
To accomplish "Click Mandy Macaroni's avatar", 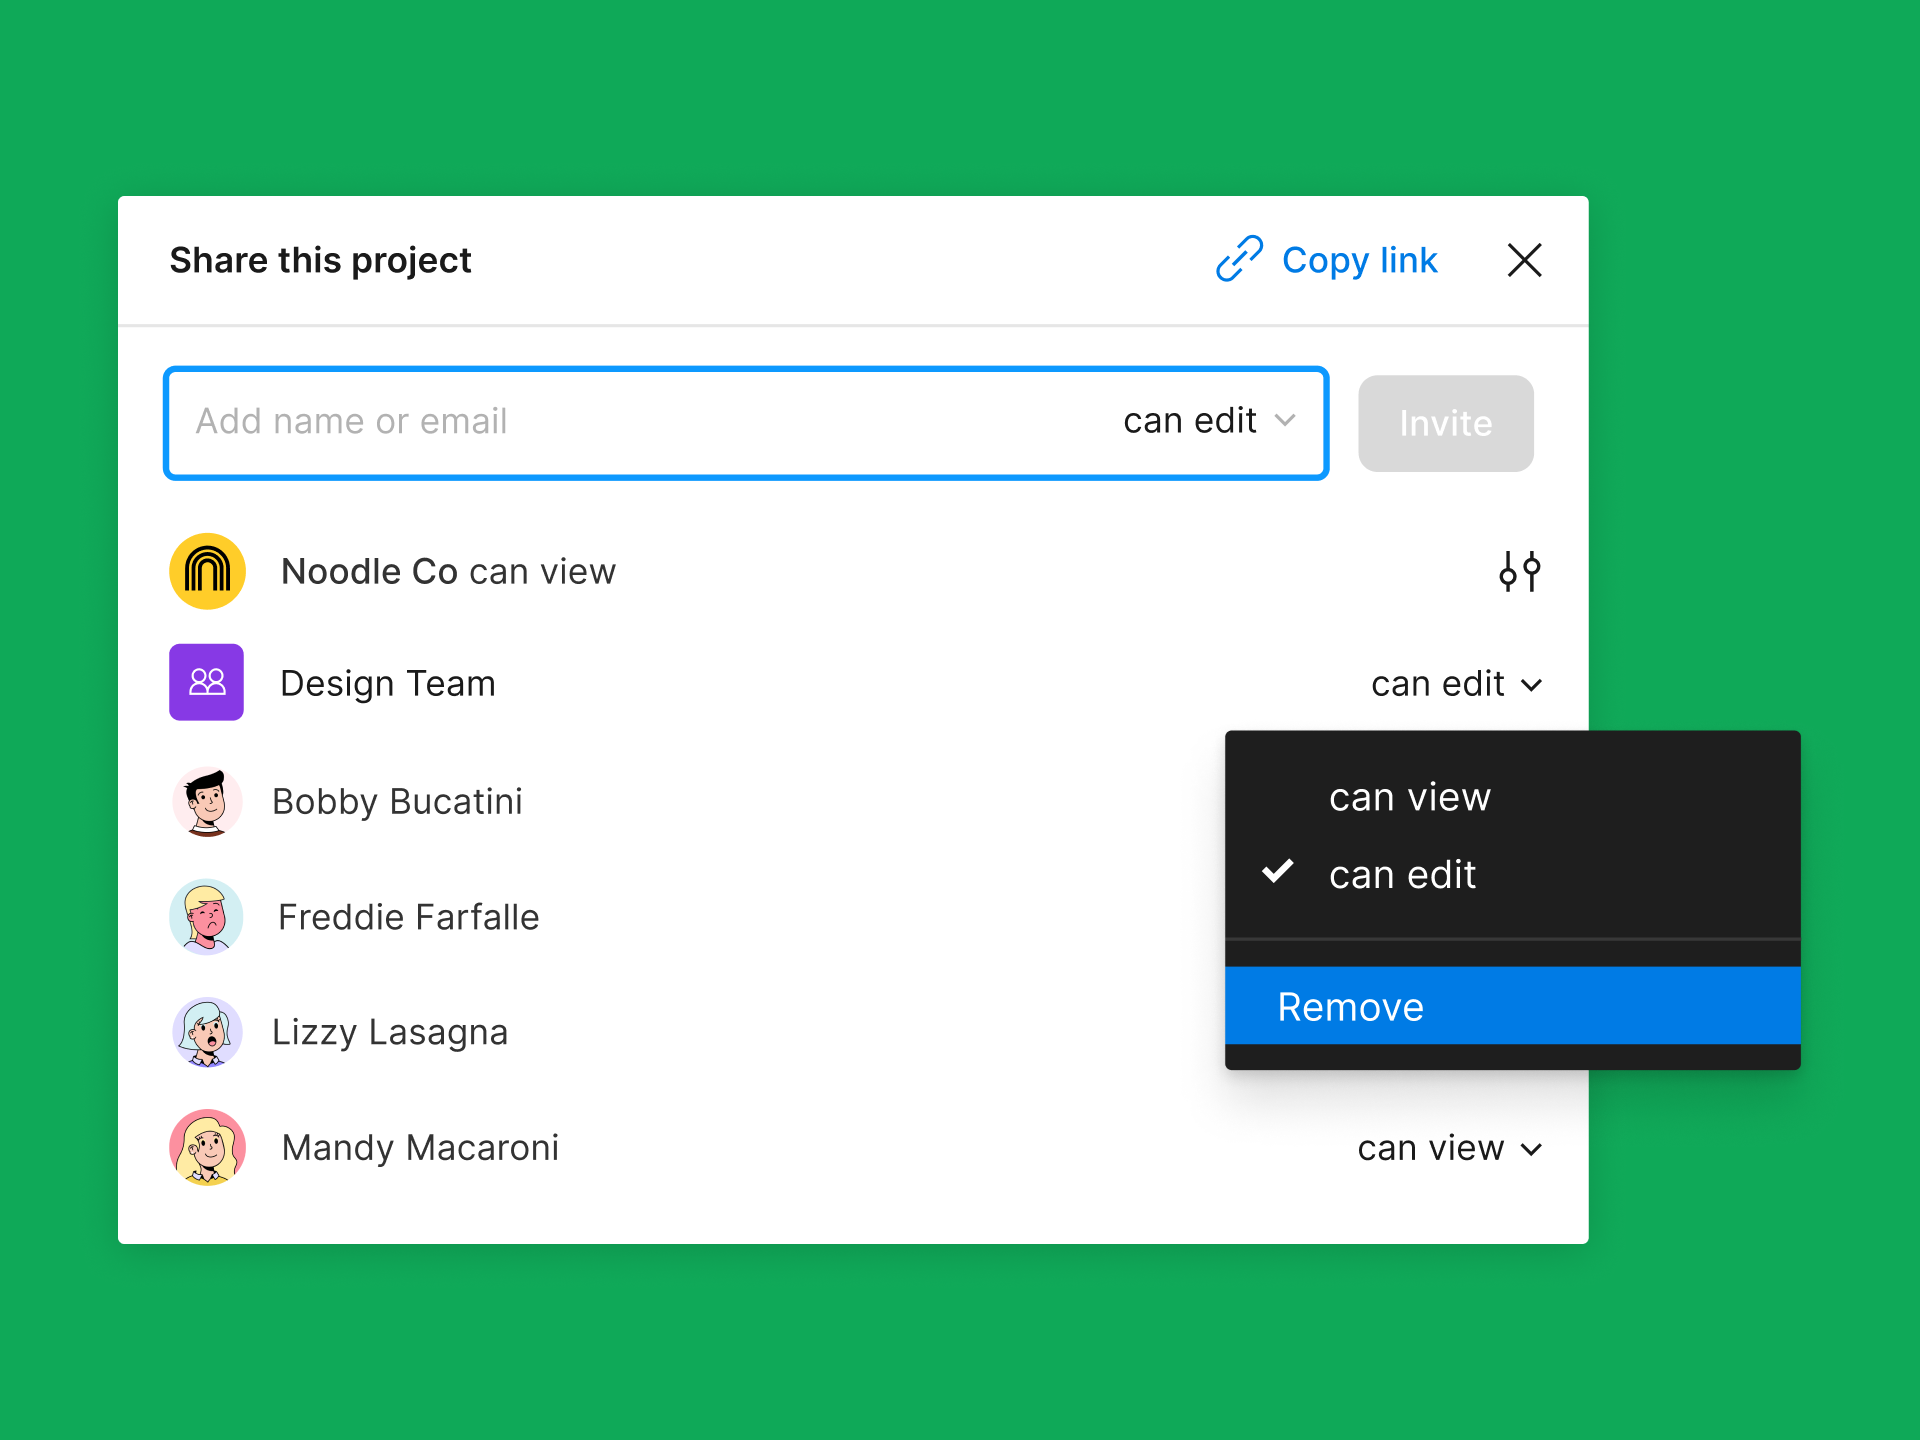I will point(206,1147).
